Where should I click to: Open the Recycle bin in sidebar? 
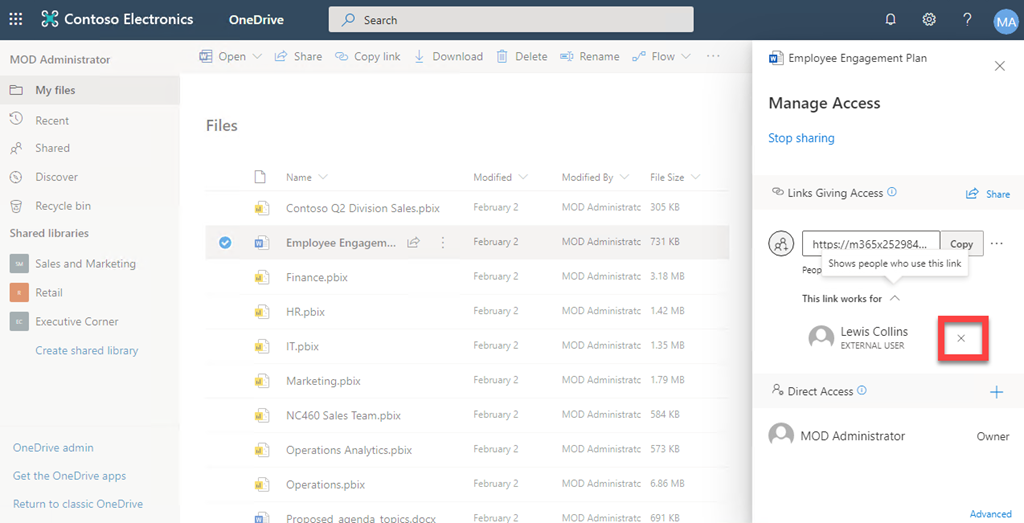pos(62,206)
